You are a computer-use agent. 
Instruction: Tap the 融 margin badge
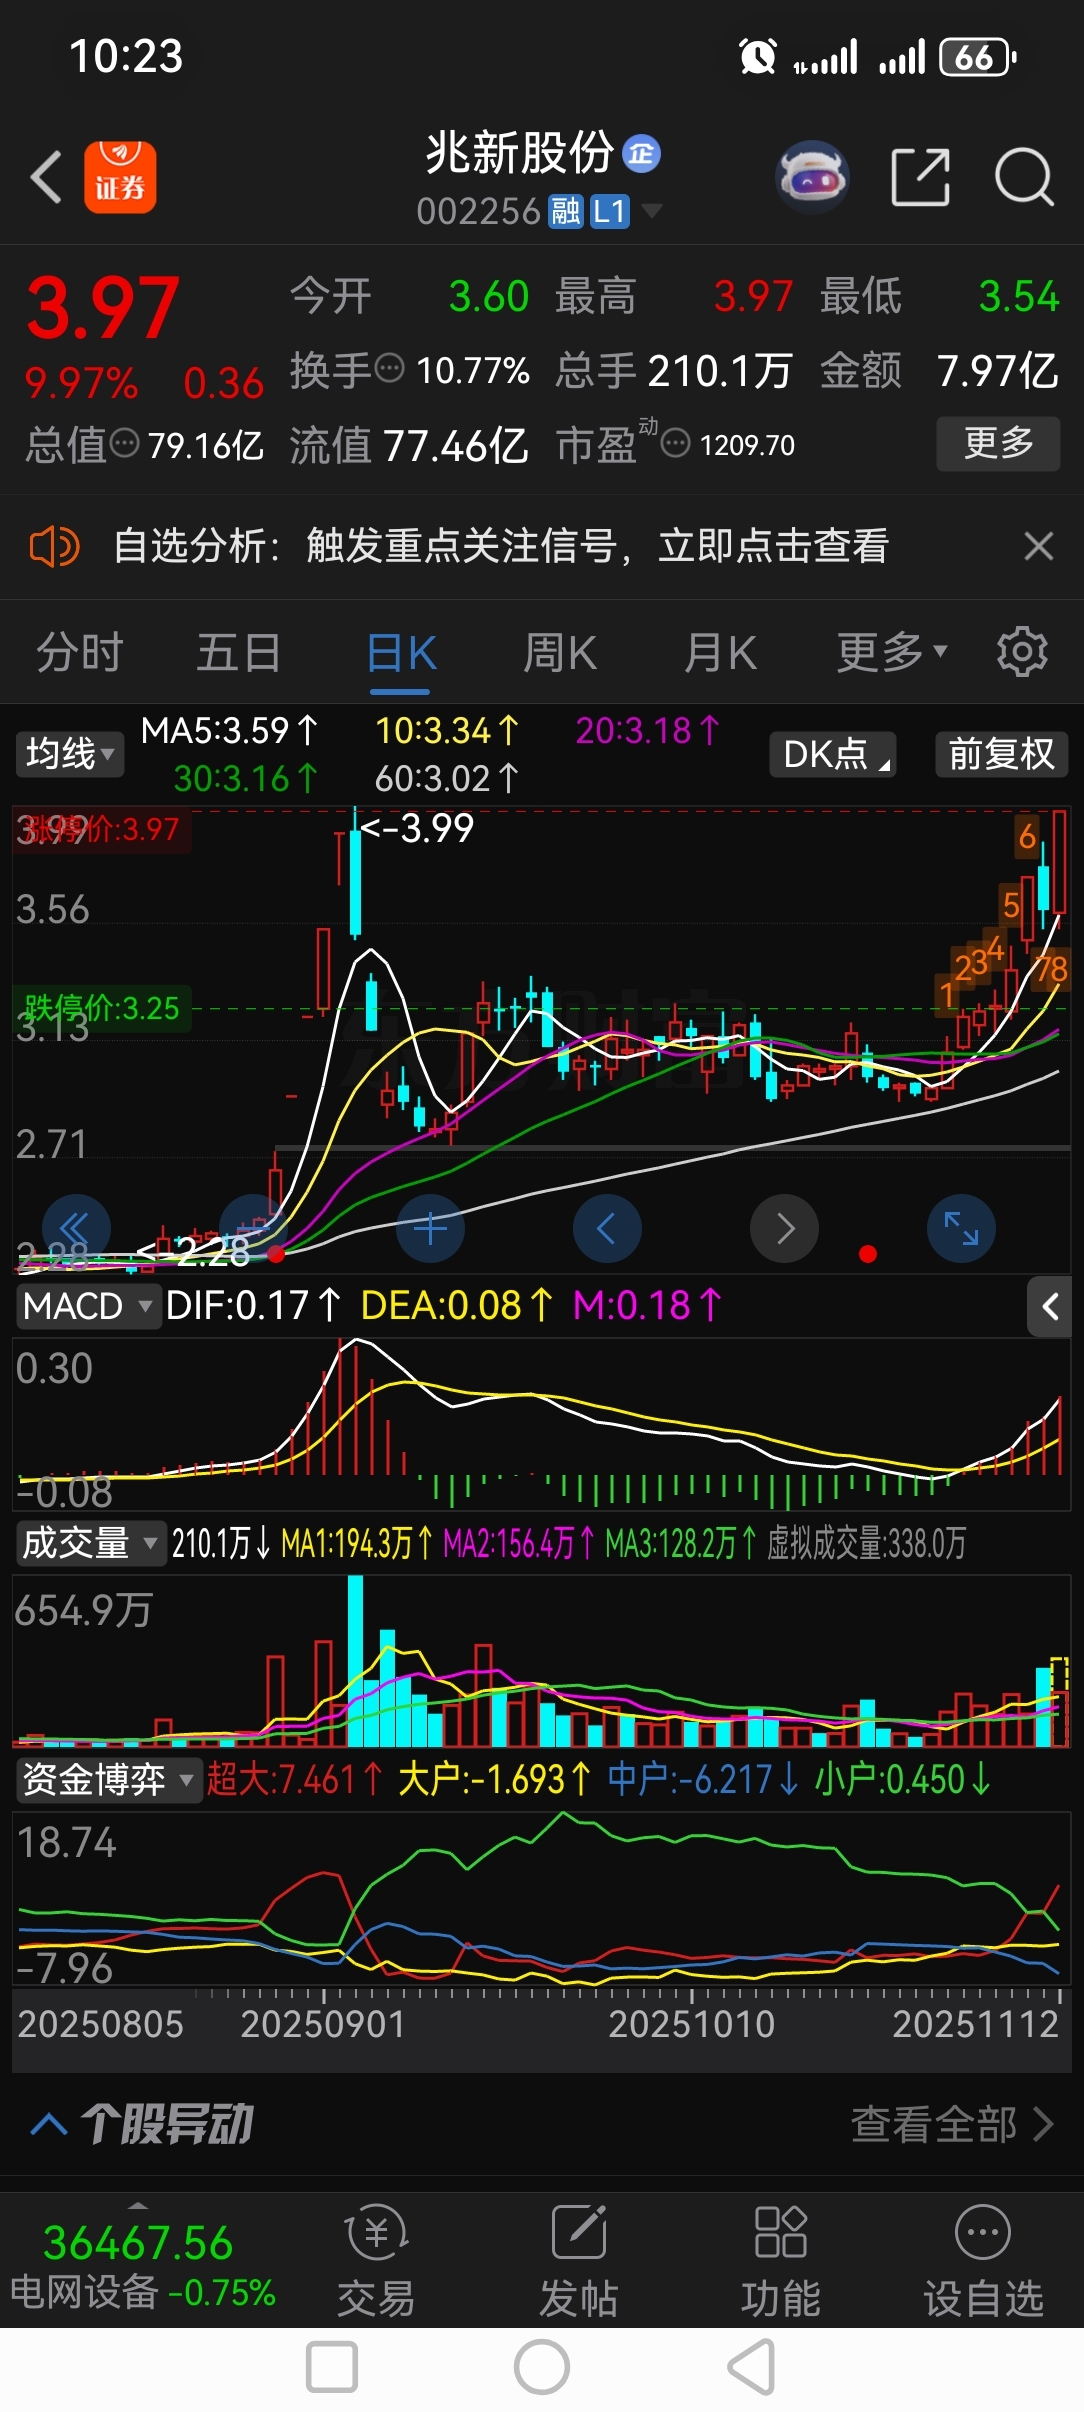(566, 212)
